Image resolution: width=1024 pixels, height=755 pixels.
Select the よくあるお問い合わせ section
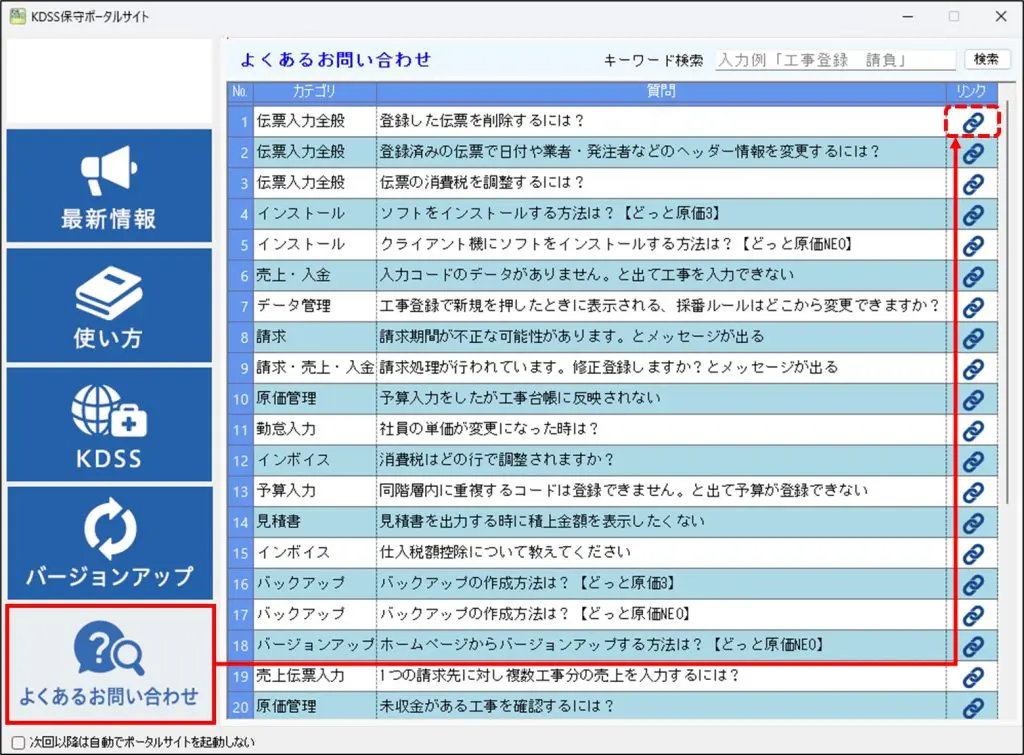109,664
